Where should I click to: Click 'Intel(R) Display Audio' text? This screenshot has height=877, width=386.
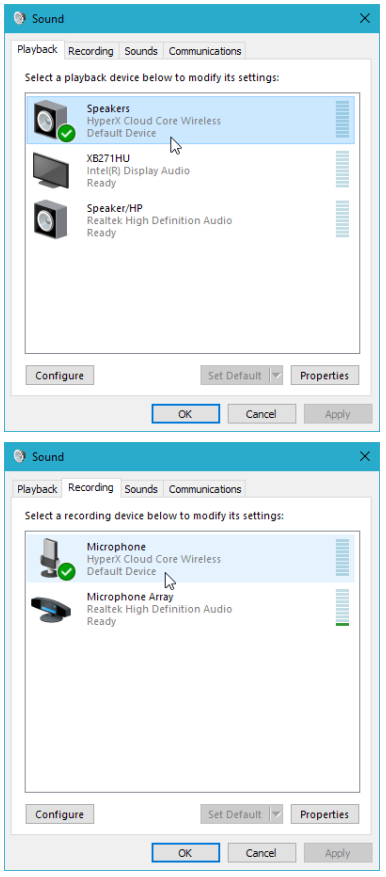point(138,171)
